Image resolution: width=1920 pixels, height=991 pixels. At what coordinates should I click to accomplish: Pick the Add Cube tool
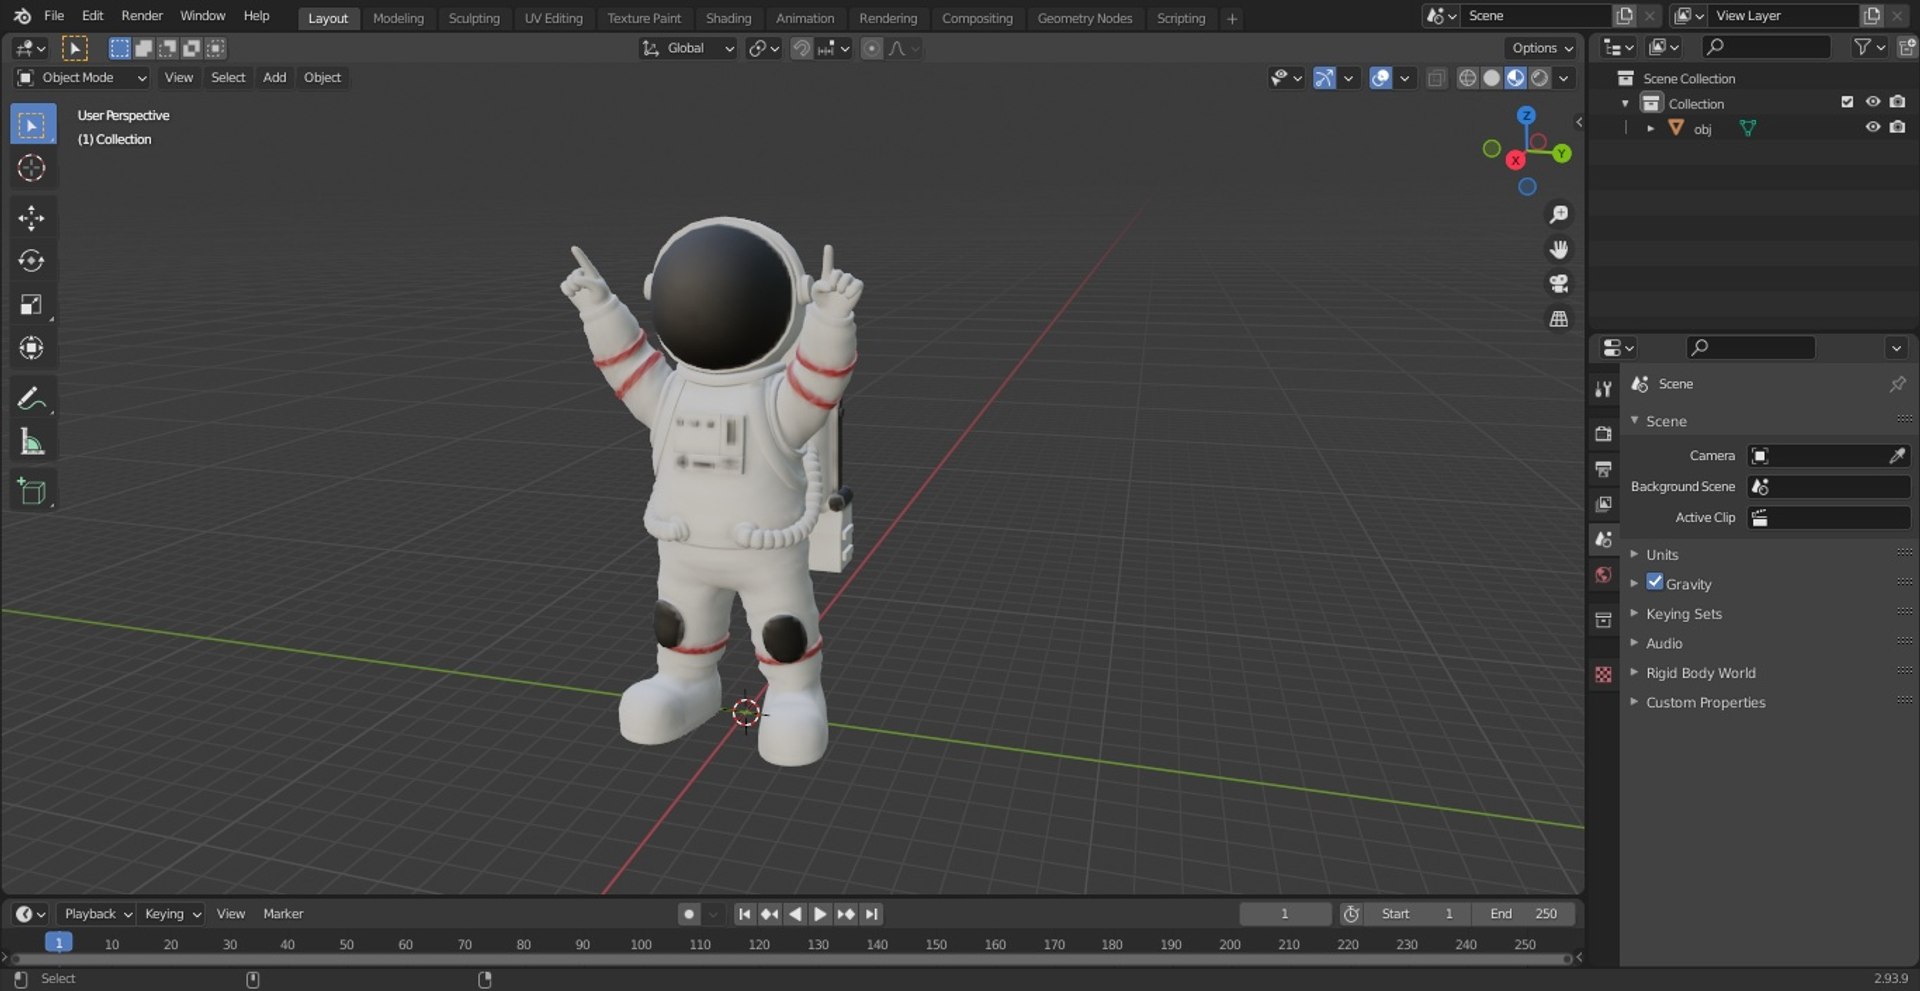pyautogui.click(x=32, y=492)
